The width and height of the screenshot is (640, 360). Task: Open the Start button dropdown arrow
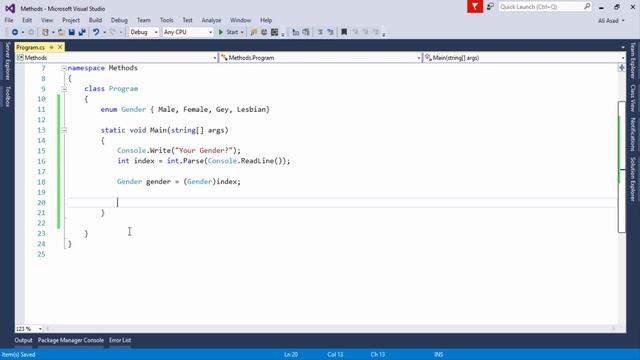tap(242, 32)
